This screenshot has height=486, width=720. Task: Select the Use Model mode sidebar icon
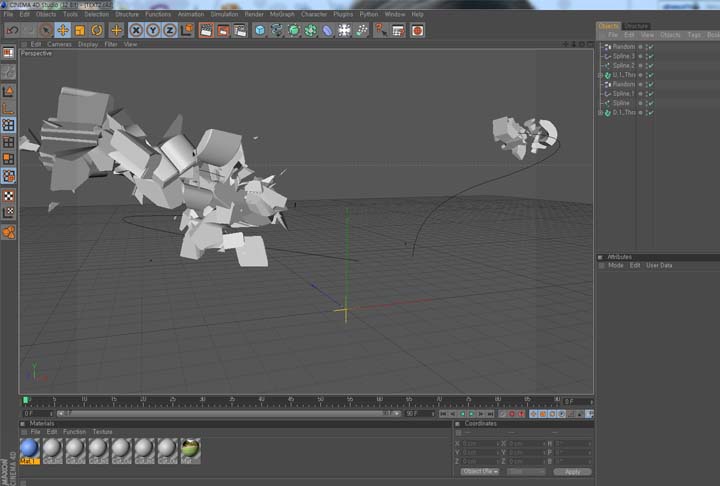tap(8, 91)
